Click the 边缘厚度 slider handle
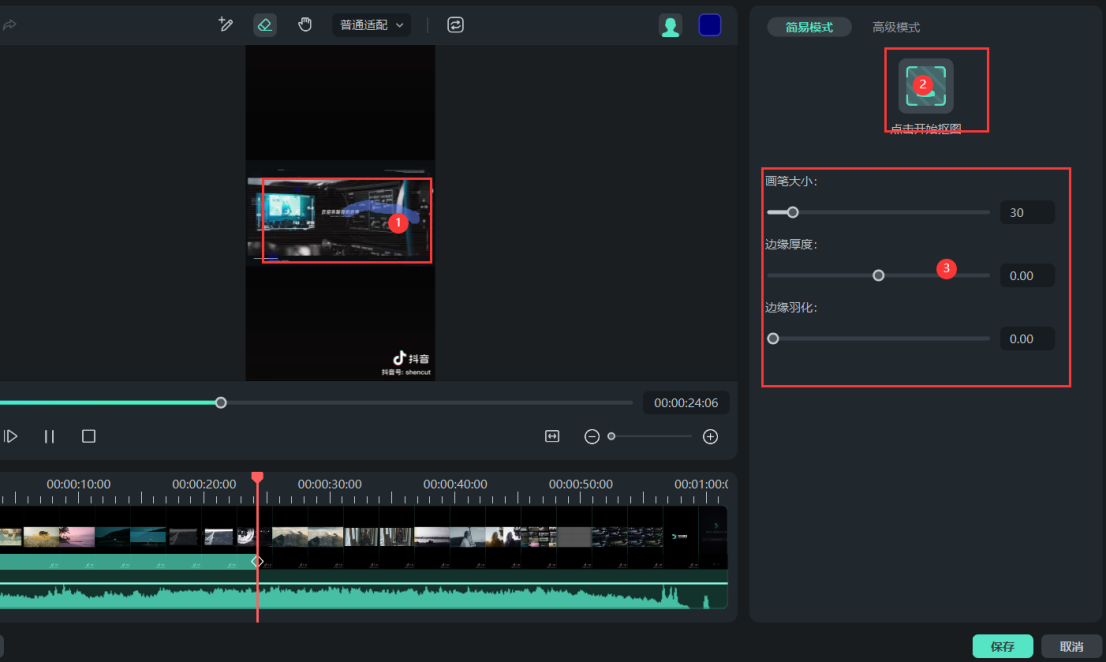 coord(878,275)
